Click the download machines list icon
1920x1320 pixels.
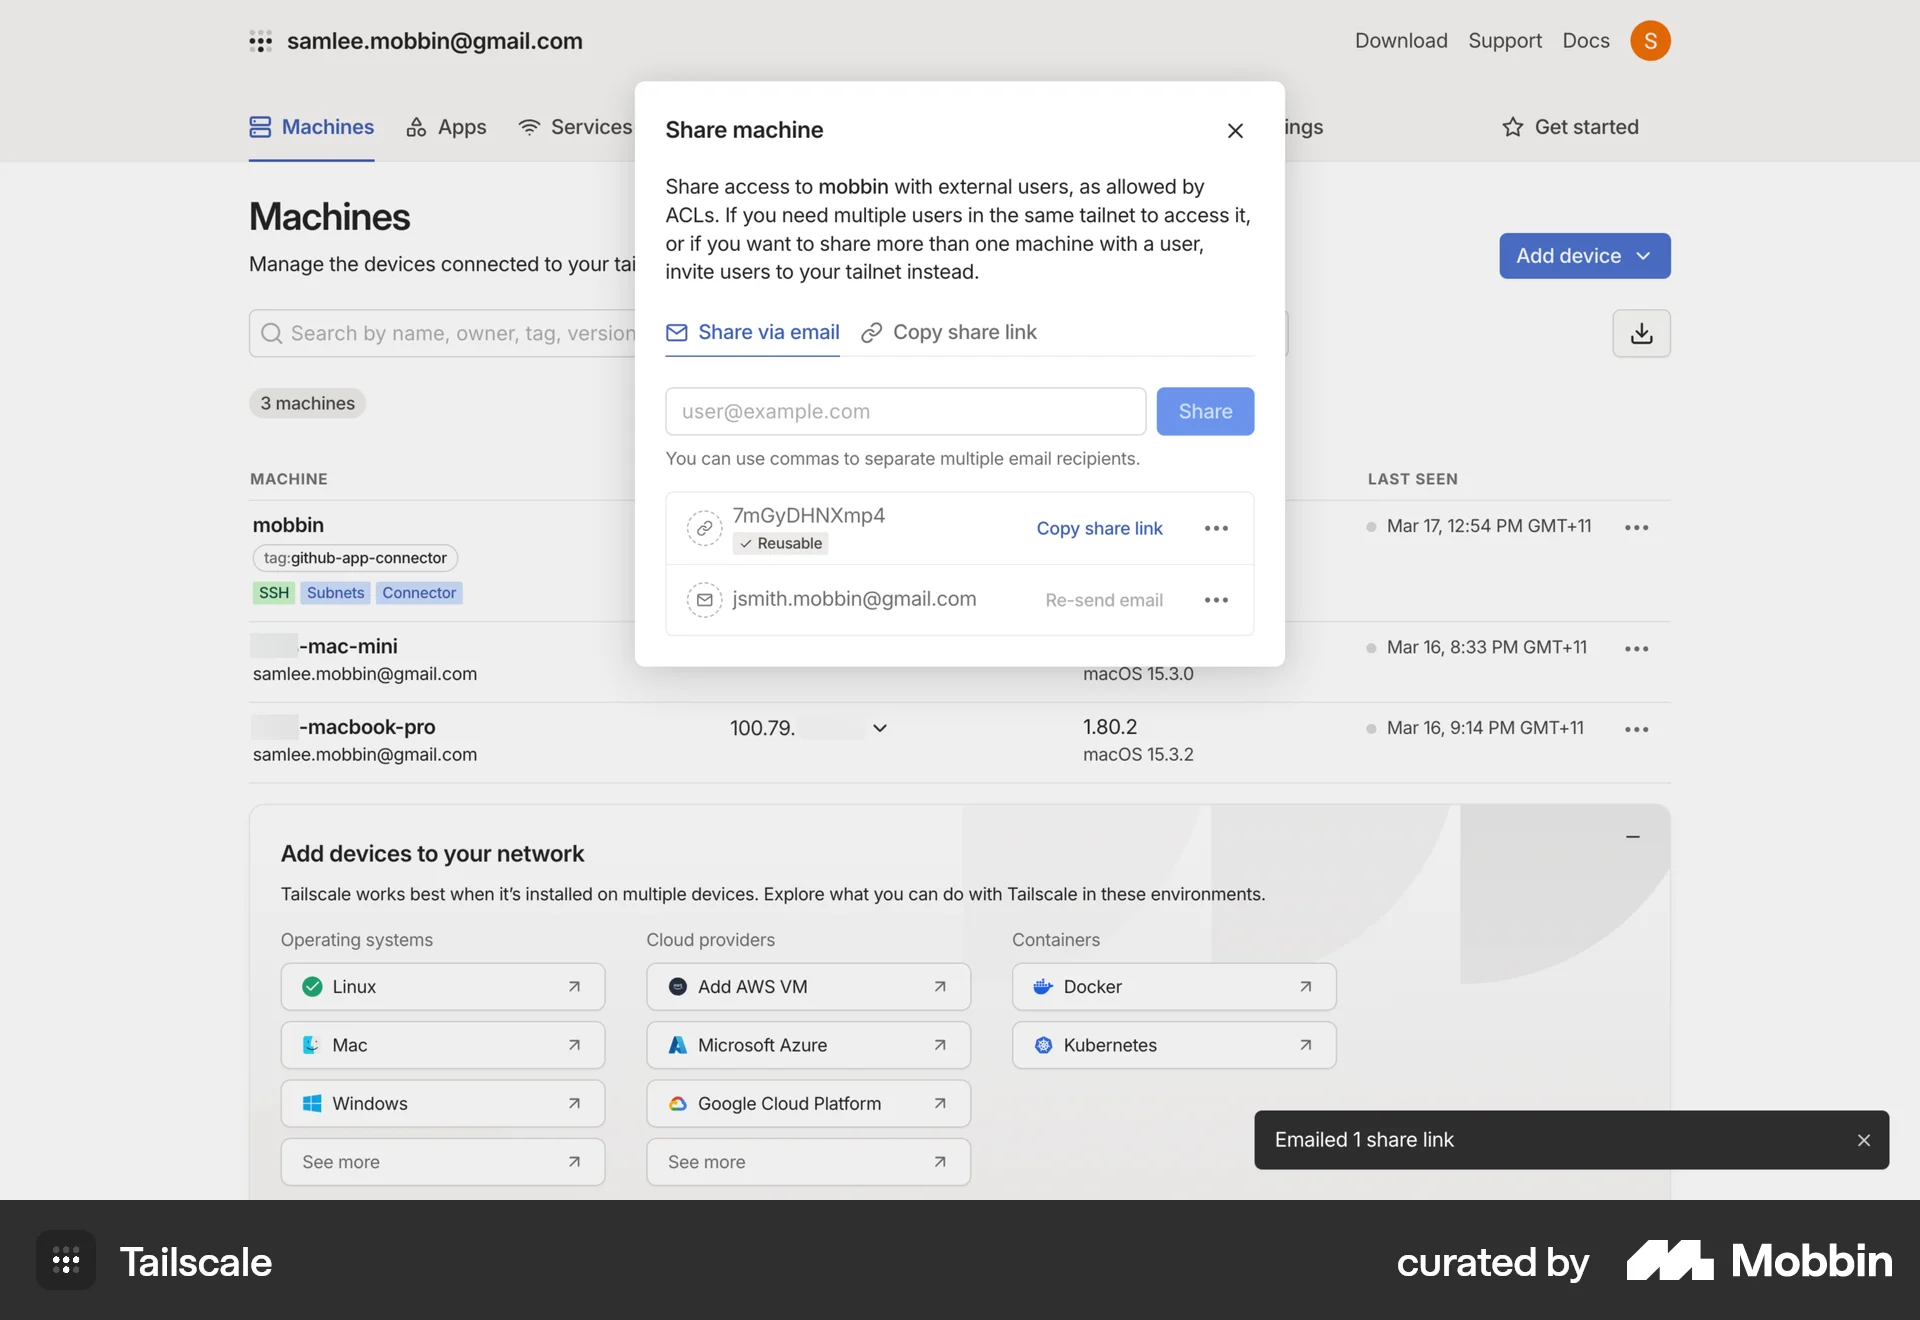pyautogui.click(x=1641, y=333)
